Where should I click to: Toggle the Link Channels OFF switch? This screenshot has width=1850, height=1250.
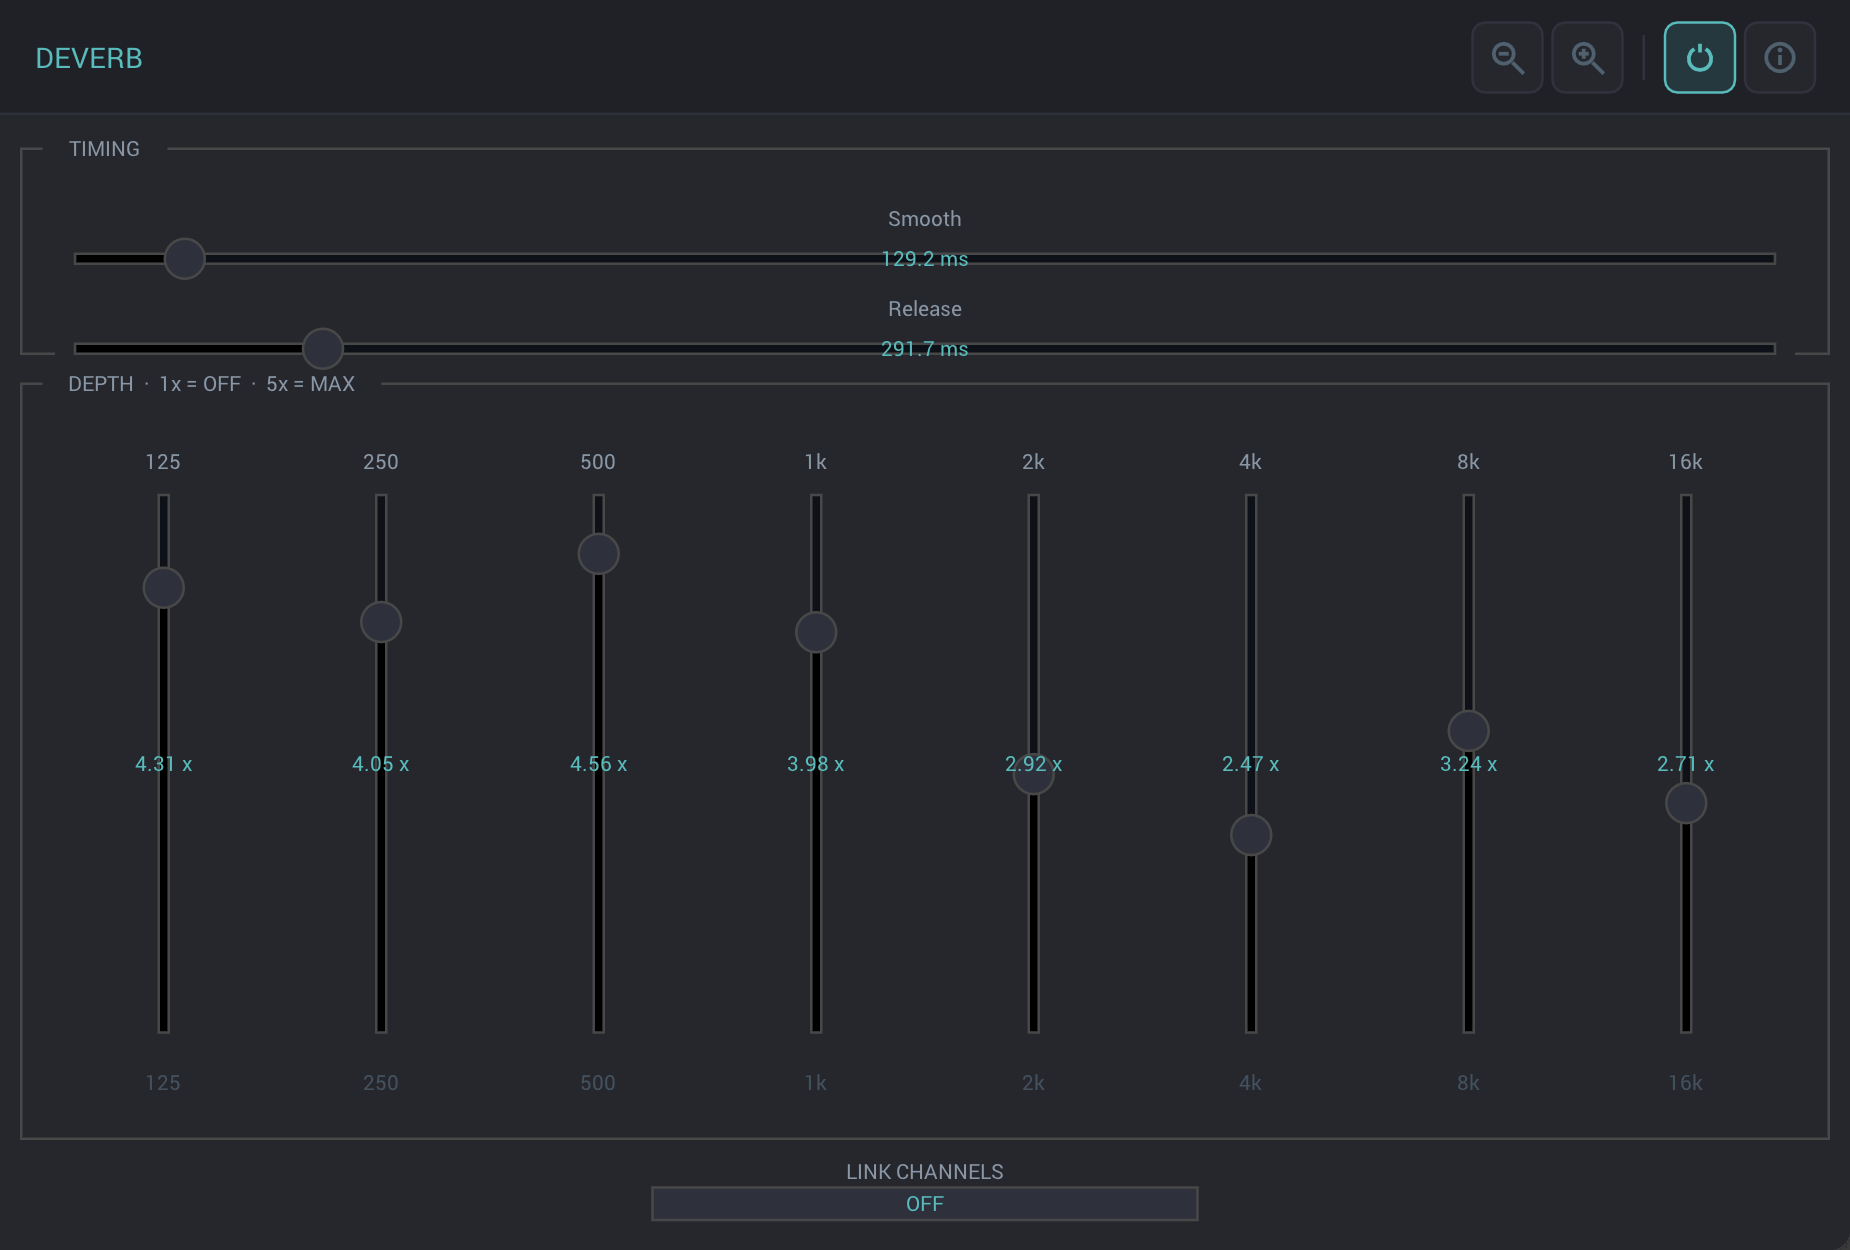924,1204
